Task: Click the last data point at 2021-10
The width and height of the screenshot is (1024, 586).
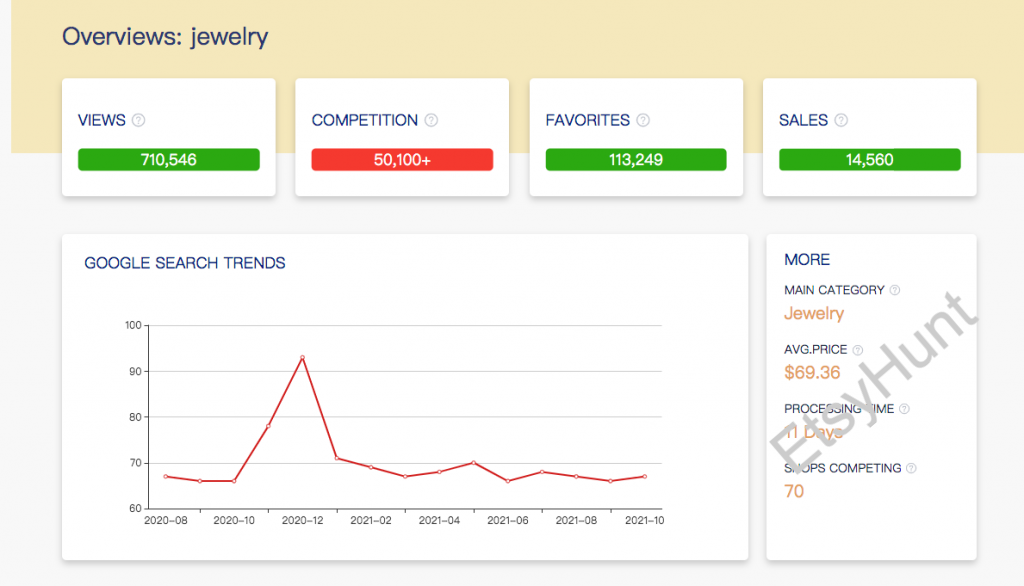Action: 644,476
